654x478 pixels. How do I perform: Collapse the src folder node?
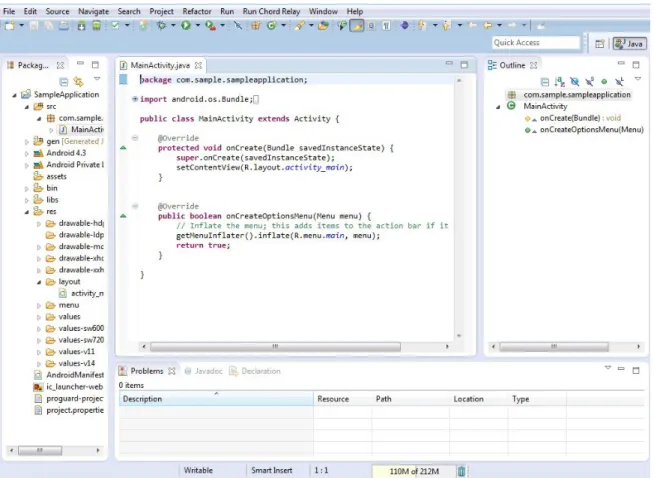[x=27, y=107]
